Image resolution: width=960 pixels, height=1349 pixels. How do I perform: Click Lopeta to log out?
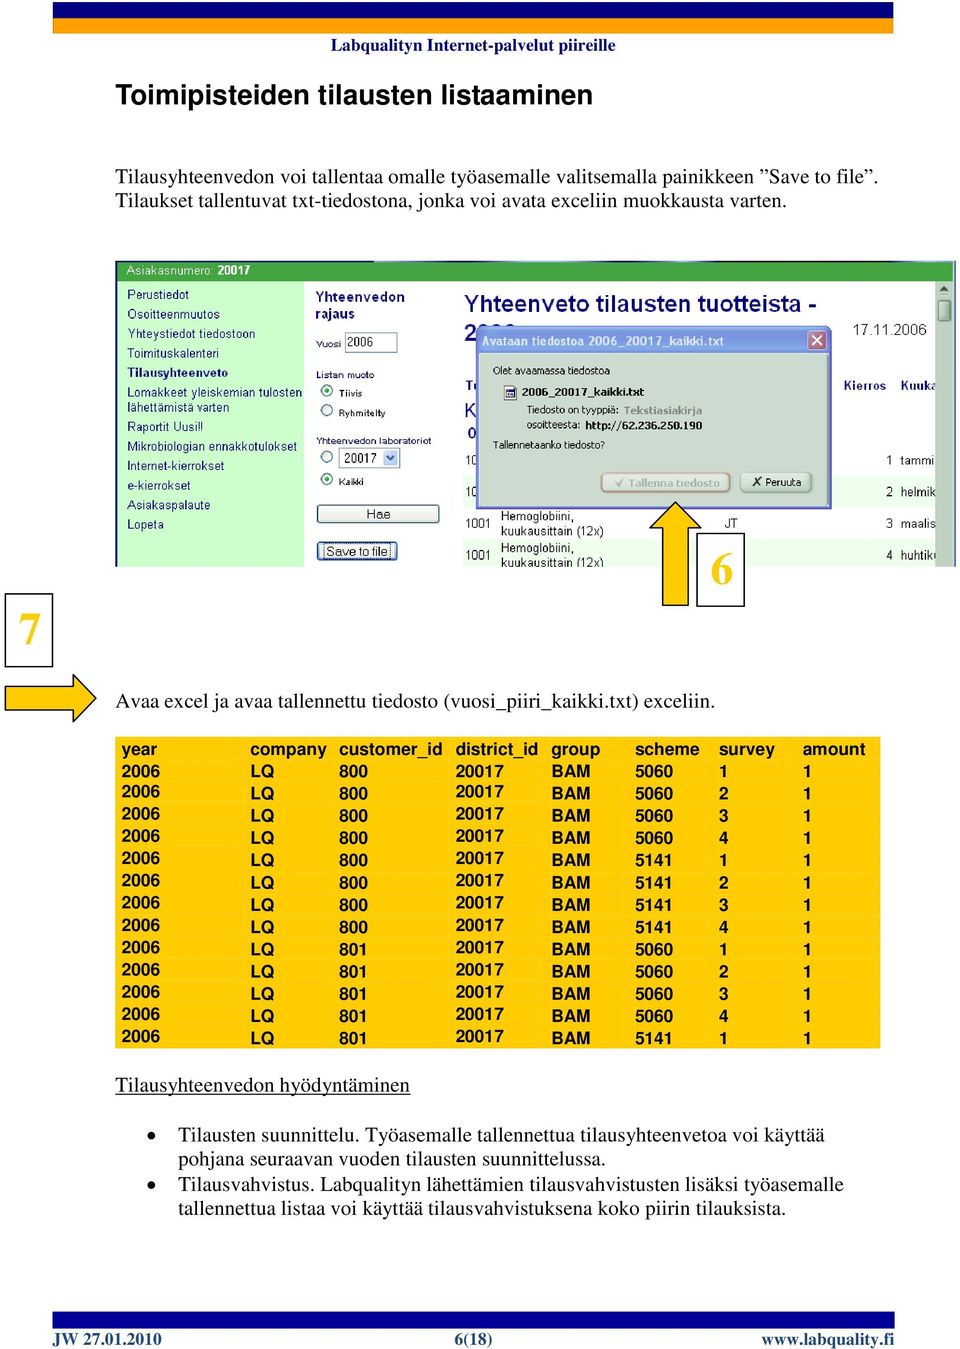(x=145, y=524)
